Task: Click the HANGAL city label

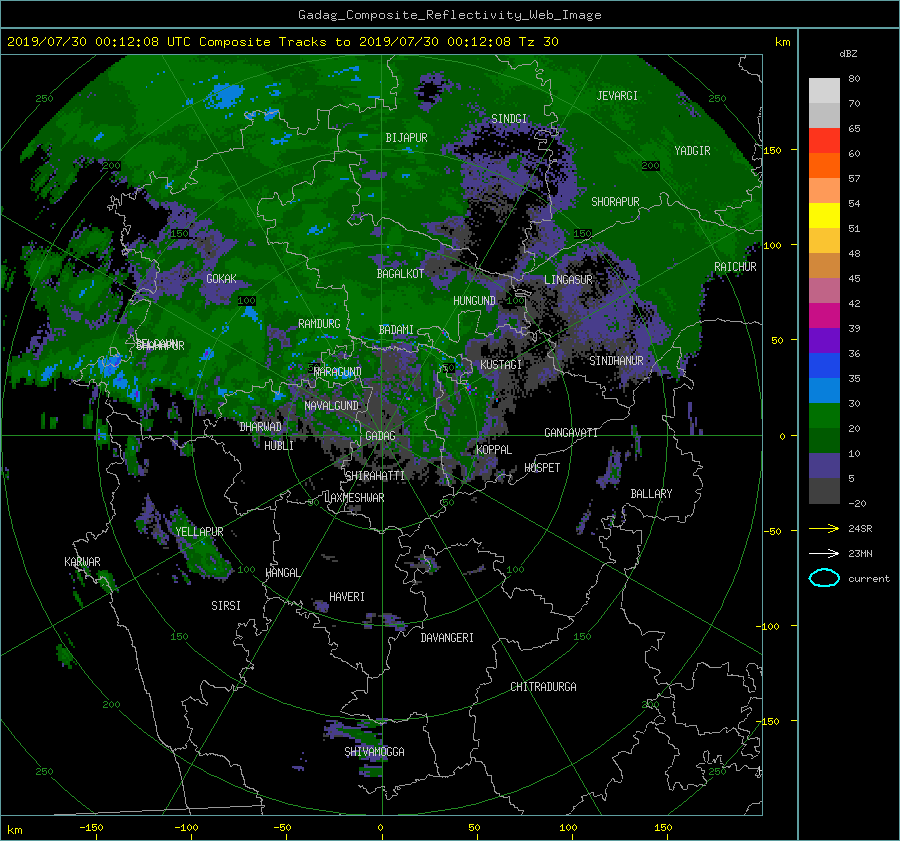Action: coord(282,573)
